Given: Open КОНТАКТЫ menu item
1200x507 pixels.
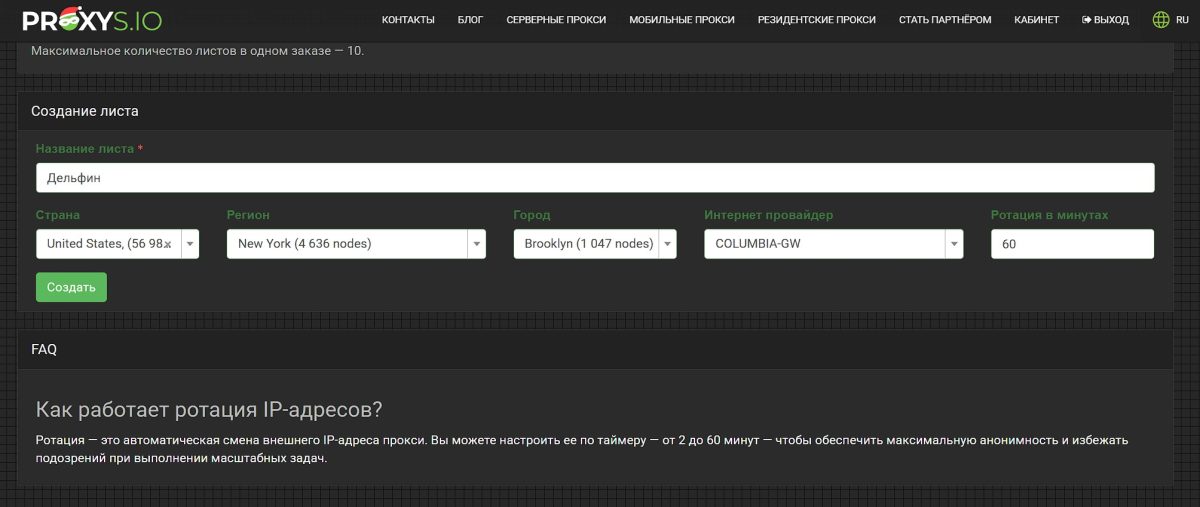Looking at the screenshot, I should click(408, 20).
